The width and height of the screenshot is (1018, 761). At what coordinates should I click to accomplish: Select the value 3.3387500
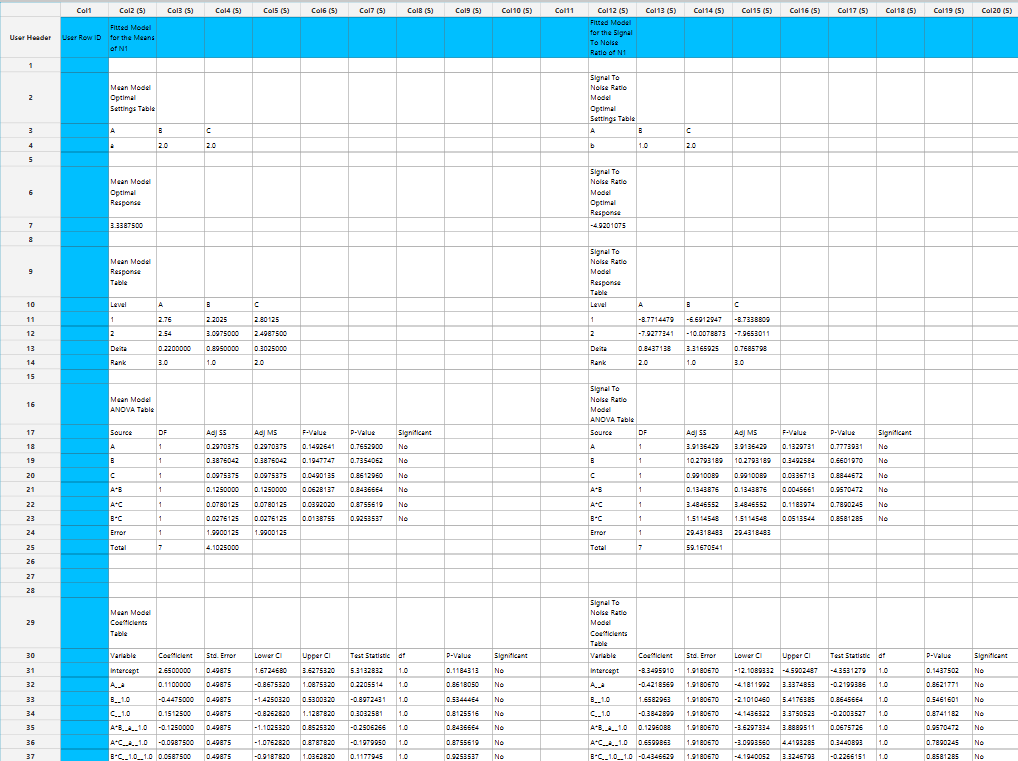[132, 225]
